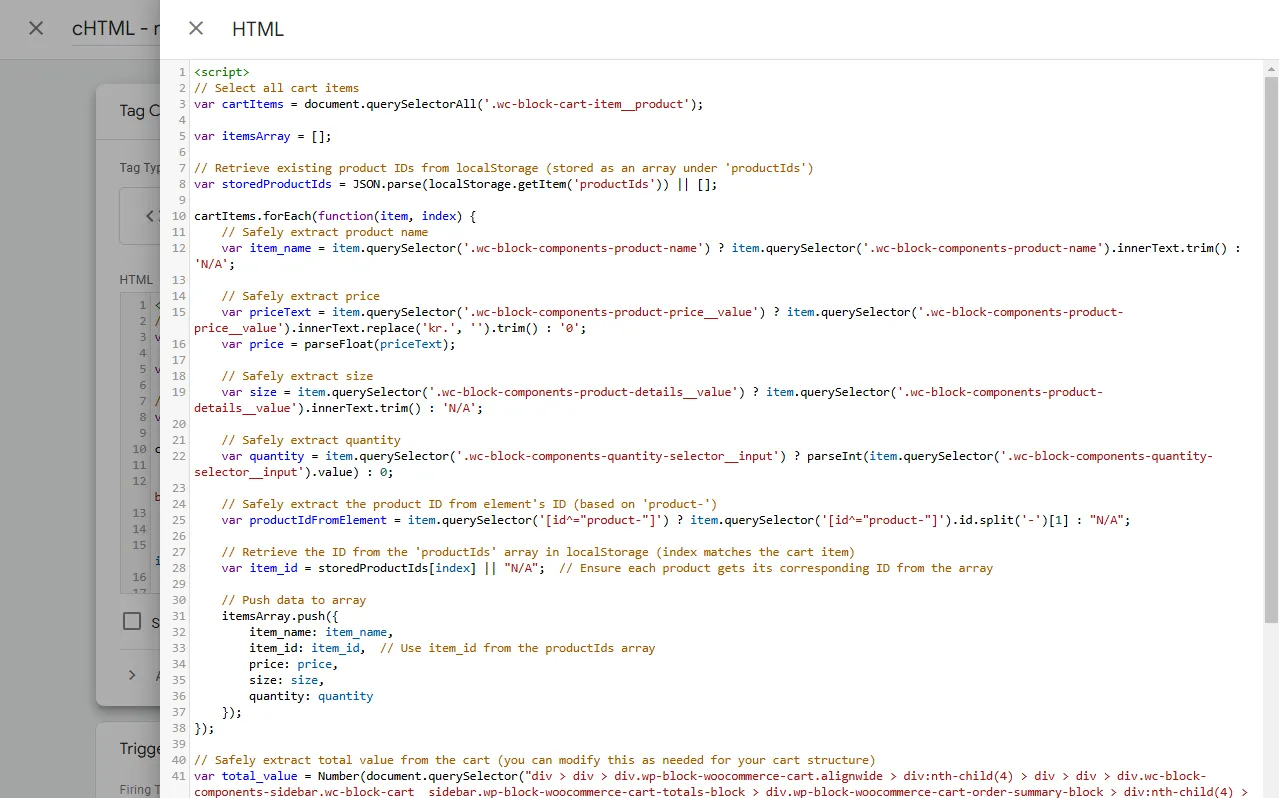Click the 'var cartItems' declaration line
Image resolution: width=1279 pixels, height=798 pixels.
coord(449,104)
